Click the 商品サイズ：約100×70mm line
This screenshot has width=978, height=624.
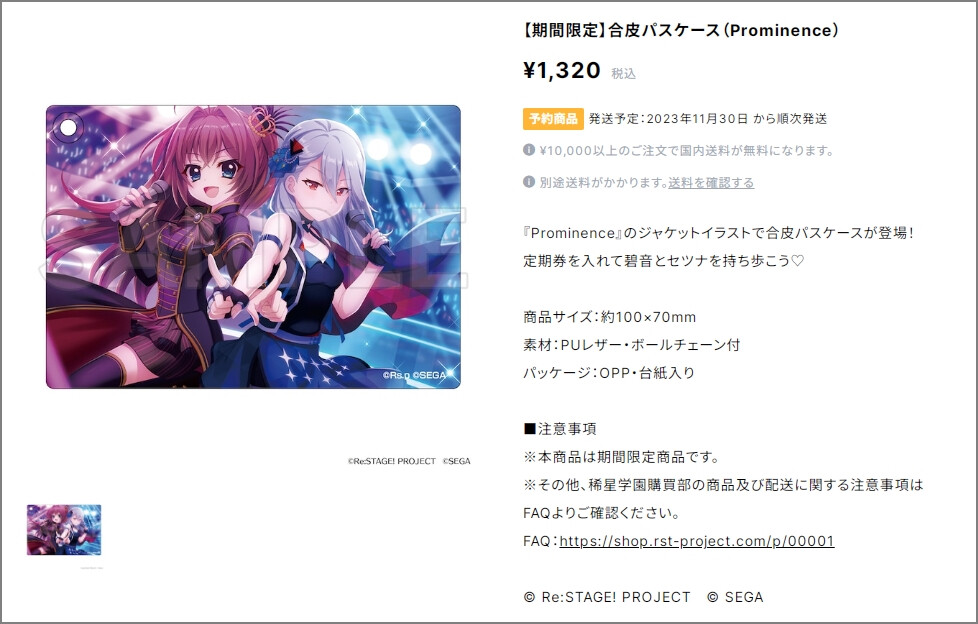click(609, 317)
